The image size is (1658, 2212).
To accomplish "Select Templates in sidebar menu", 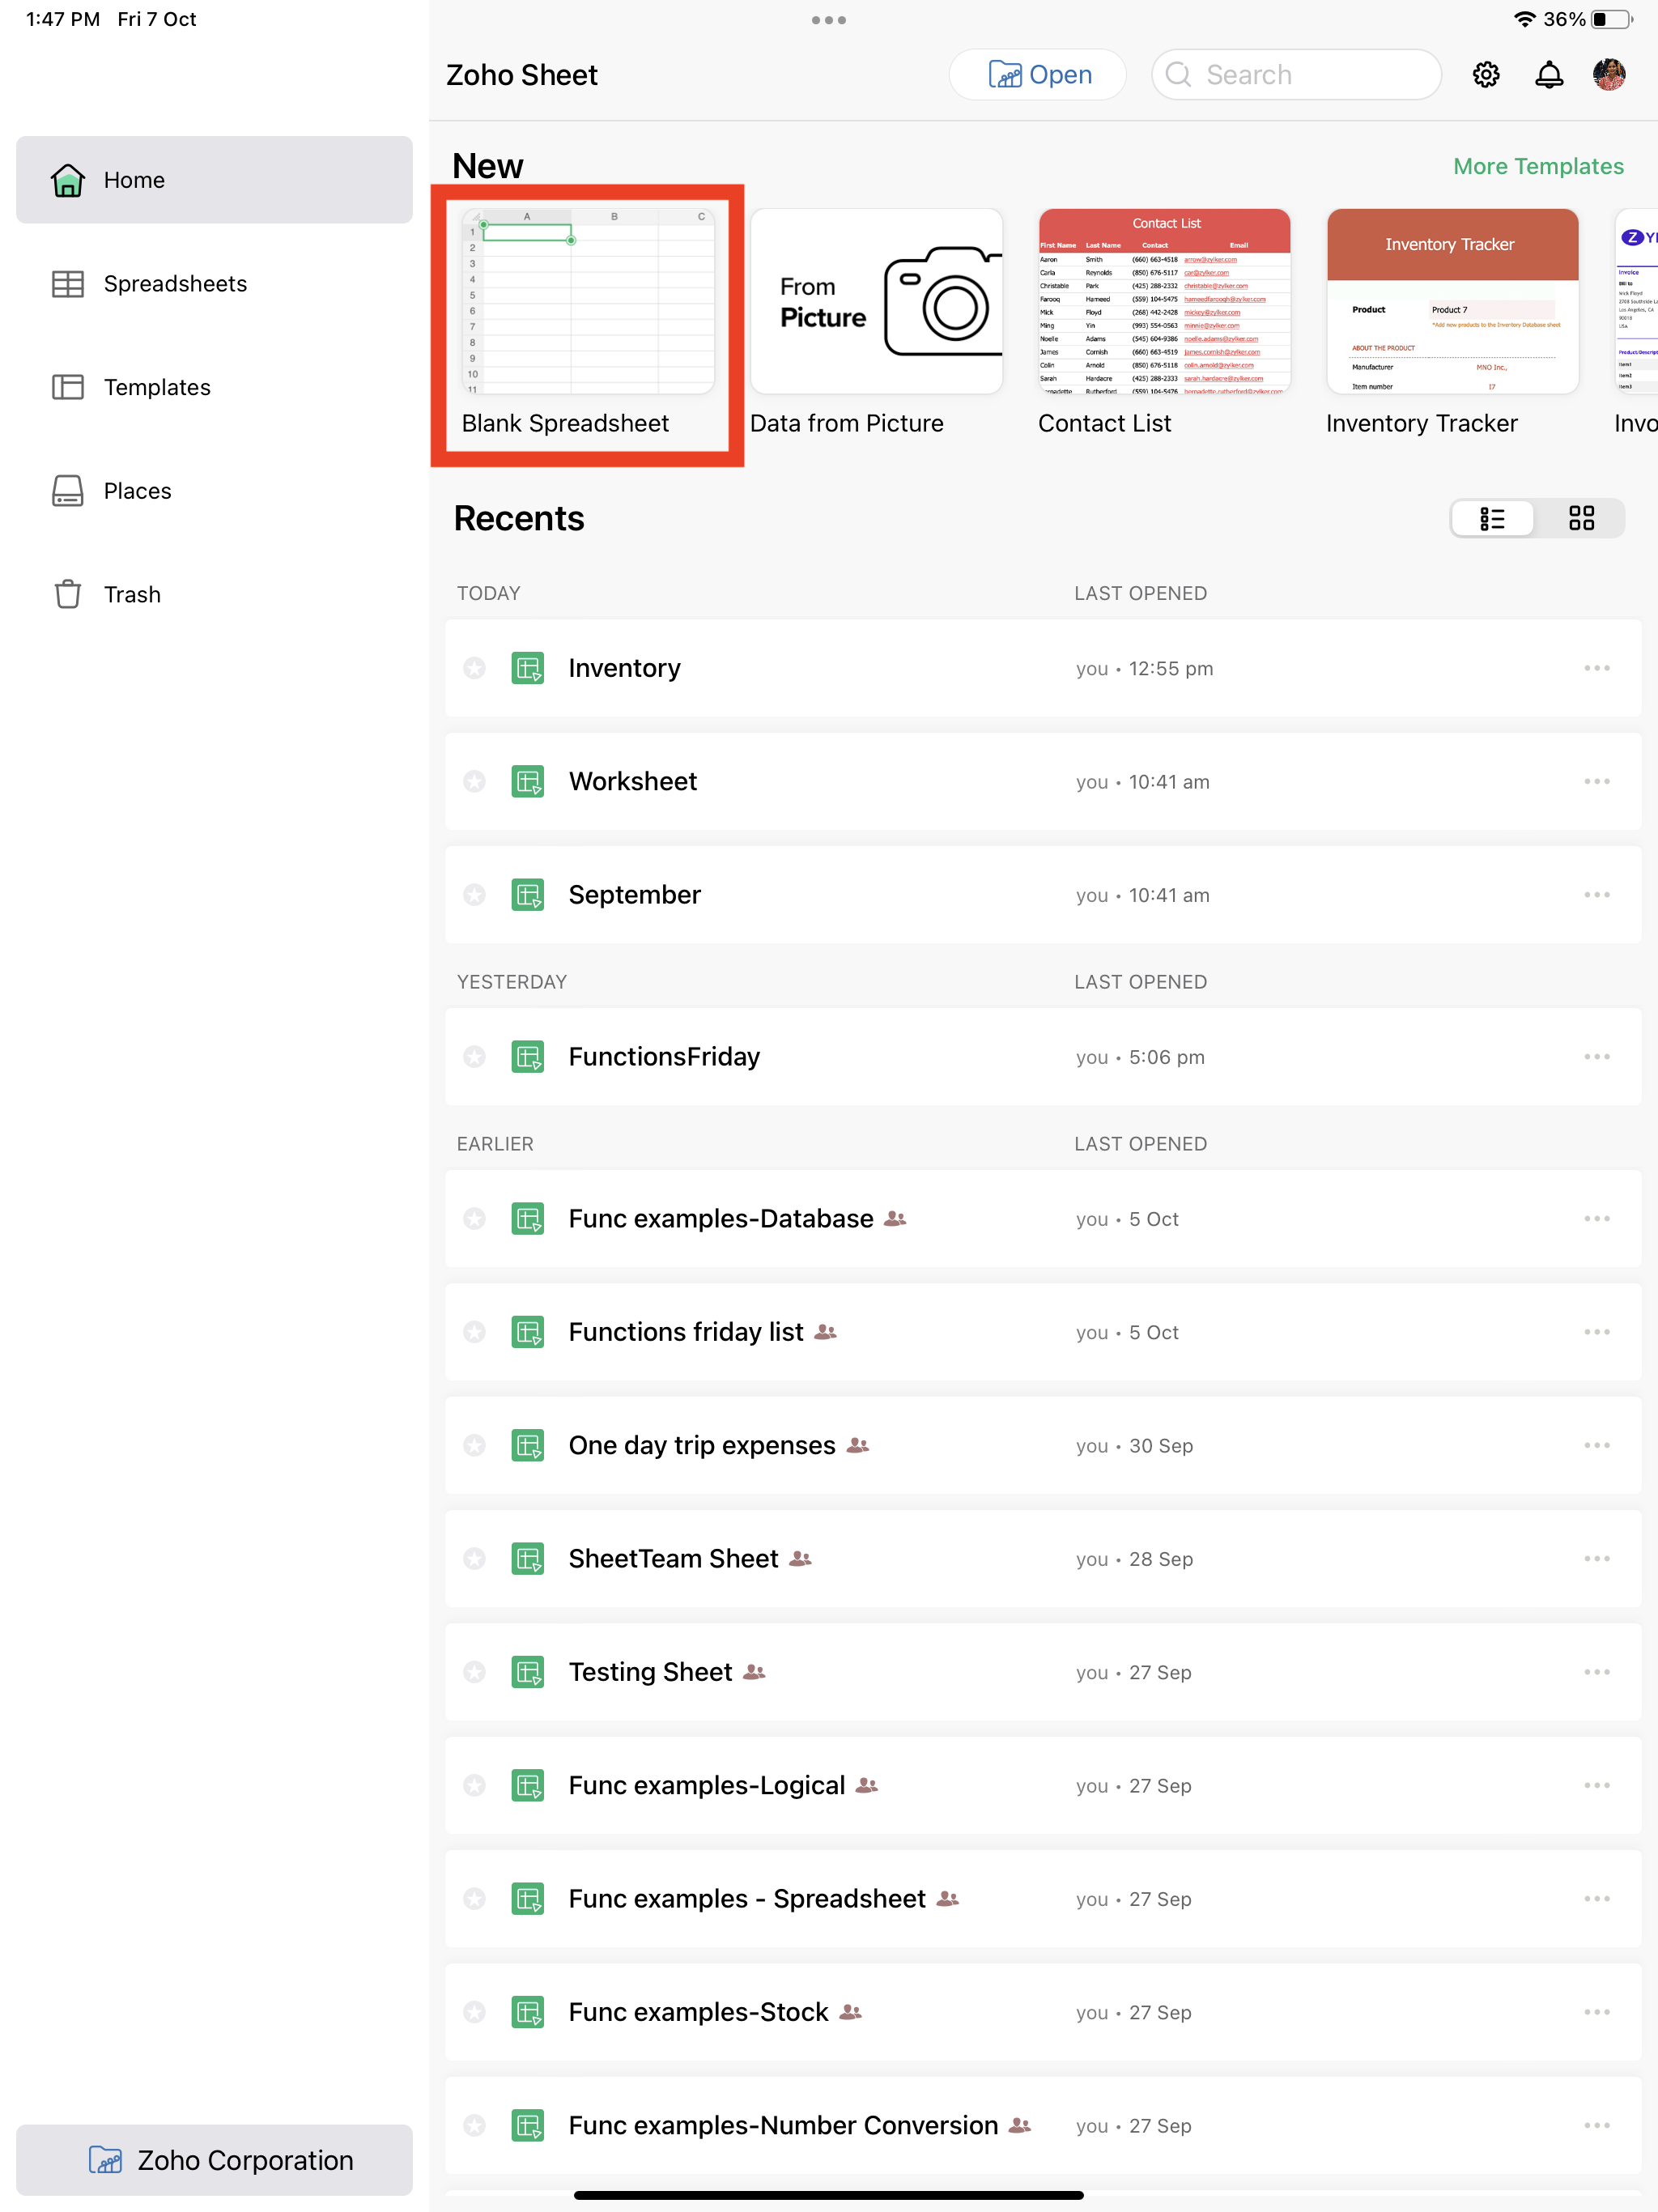I will coord(157,387).
